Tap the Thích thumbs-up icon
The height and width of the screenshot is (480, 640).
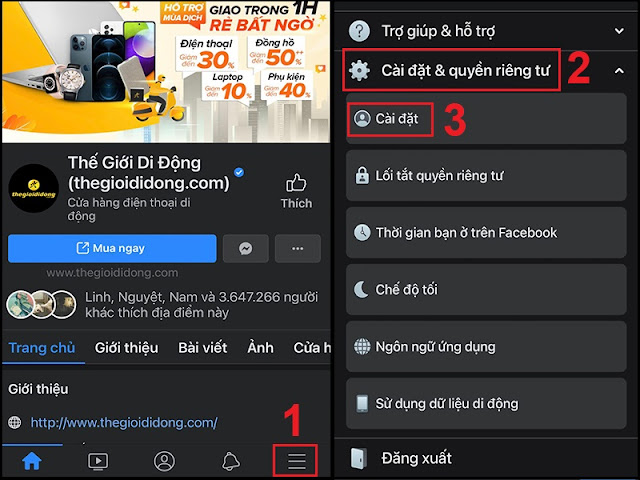pyautogui.click(x=296, y=183)
